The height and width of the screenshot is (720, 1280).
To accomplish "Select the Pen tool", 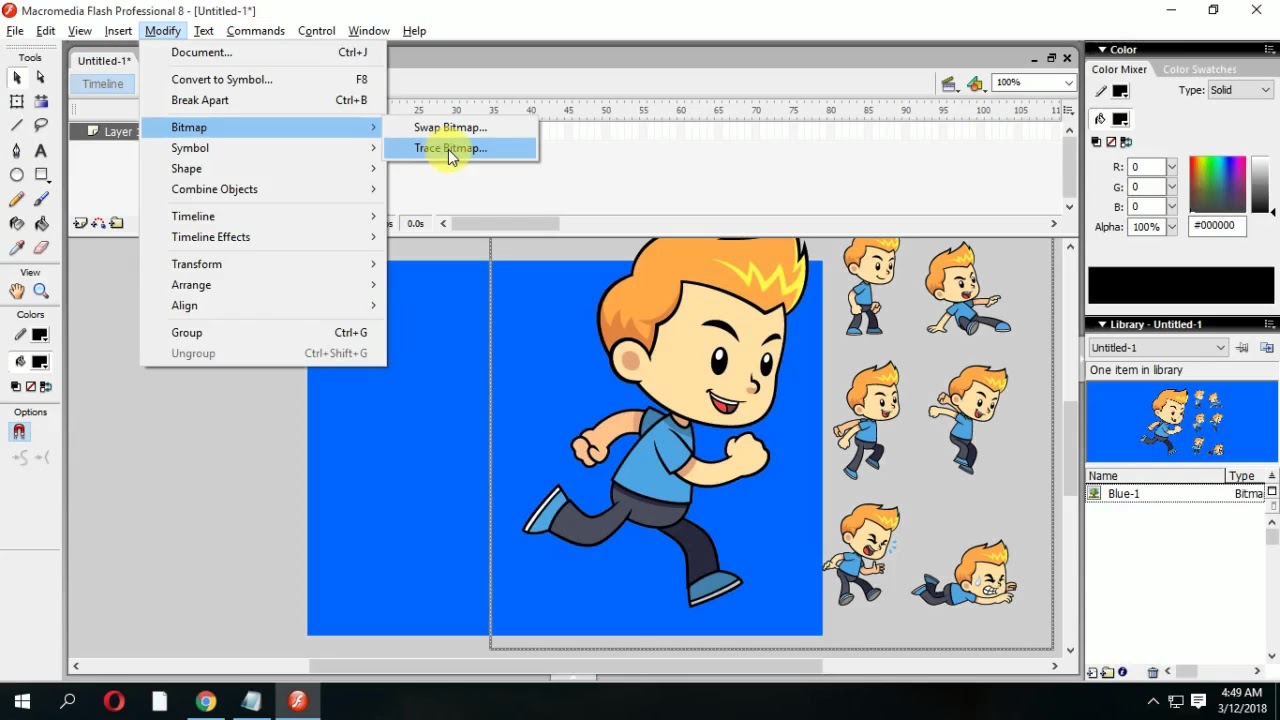I will tap(17, 150).
